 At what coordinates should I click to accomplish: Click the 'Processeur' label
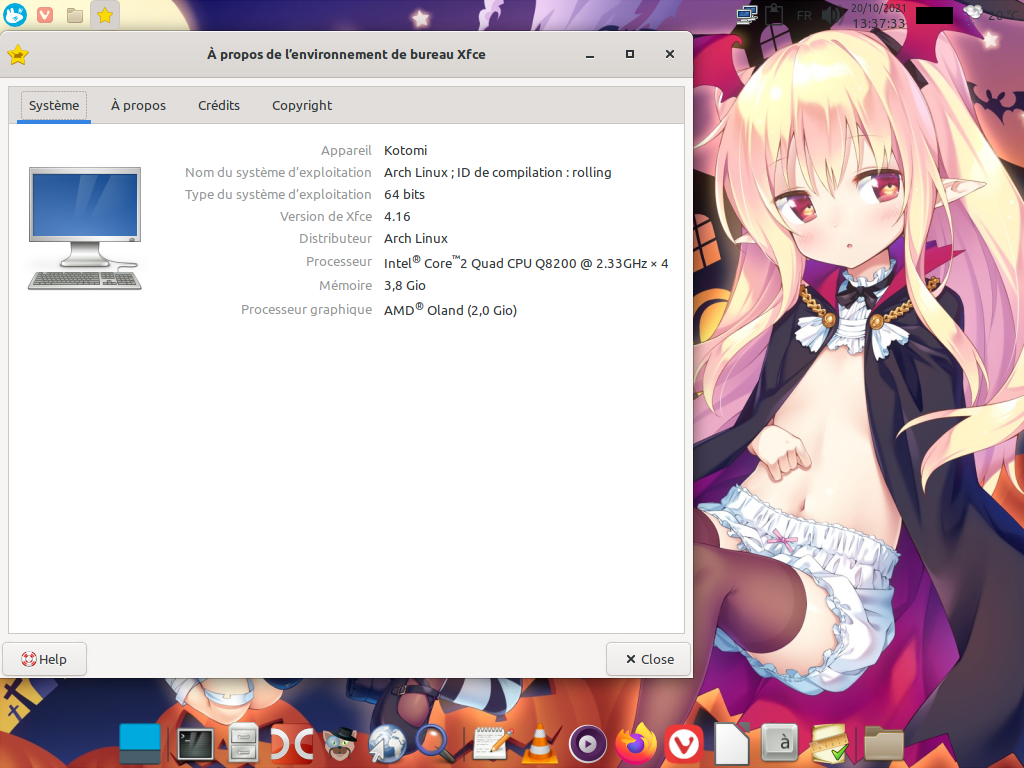point(339,262)
